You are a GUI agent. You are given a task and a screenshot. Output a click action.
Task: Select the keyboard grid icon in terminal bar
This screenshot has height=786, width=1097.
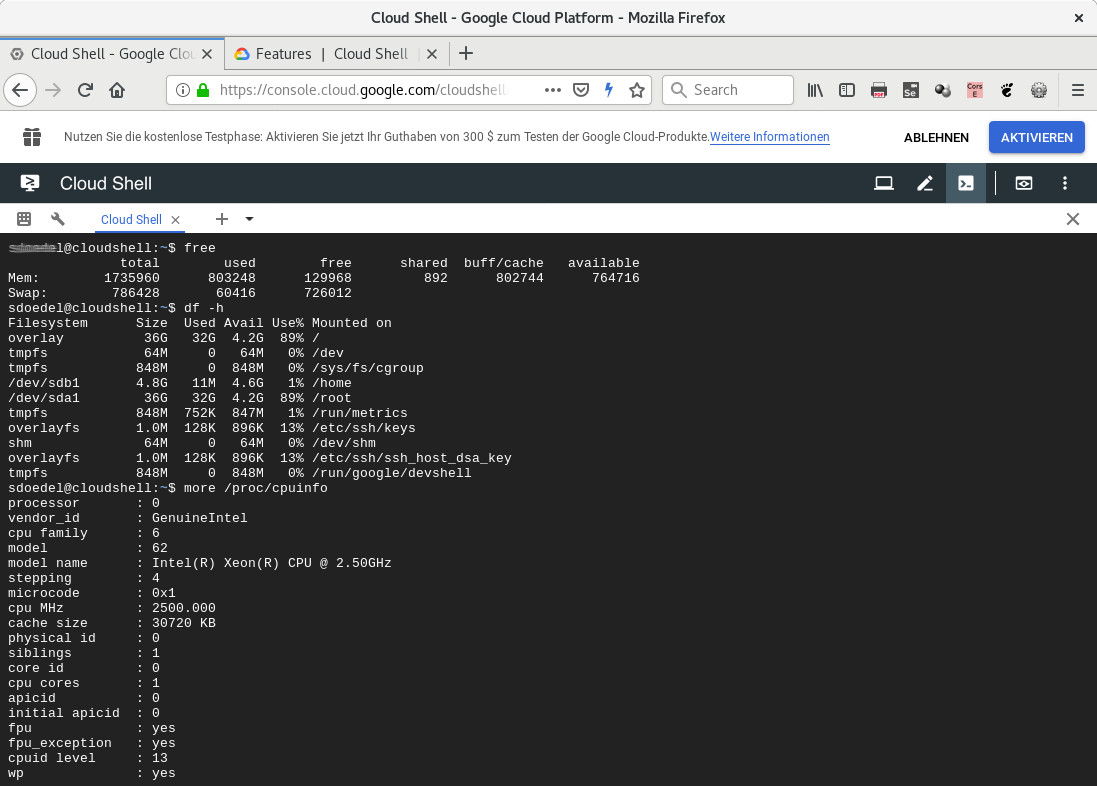(x=24, y=218)
